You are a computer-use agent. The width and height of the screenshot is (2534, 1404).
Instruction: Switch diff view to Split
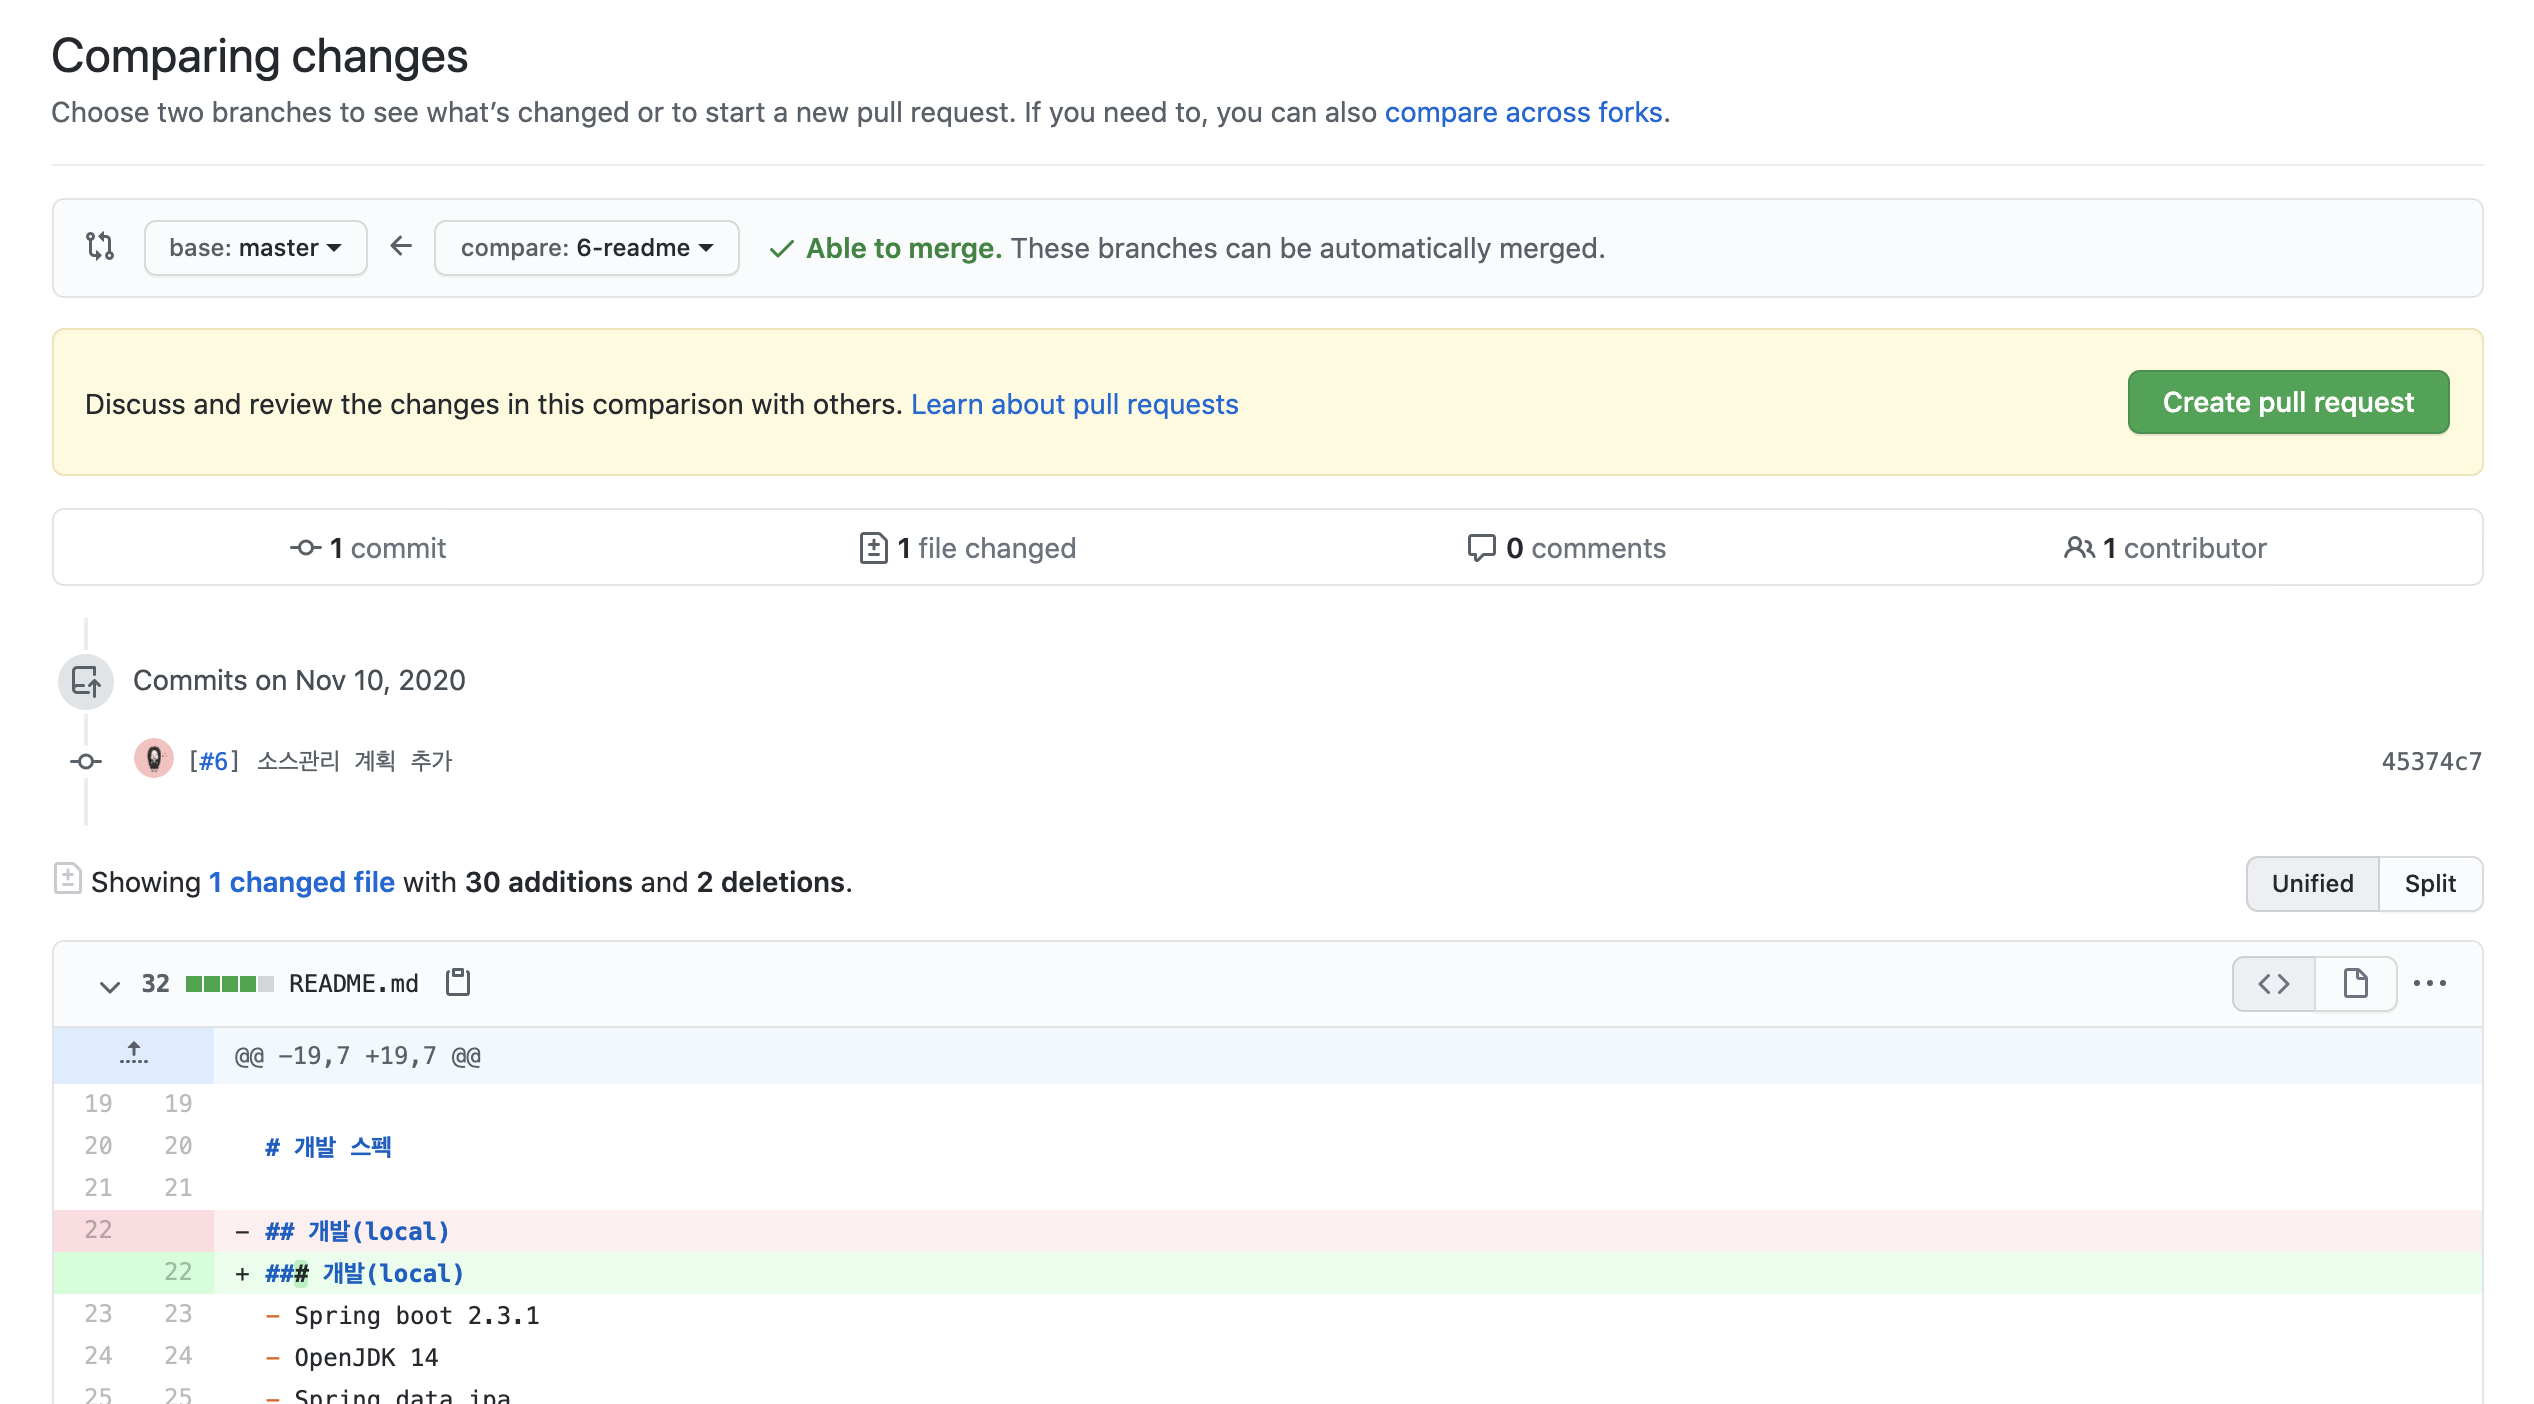[2429, 883]
